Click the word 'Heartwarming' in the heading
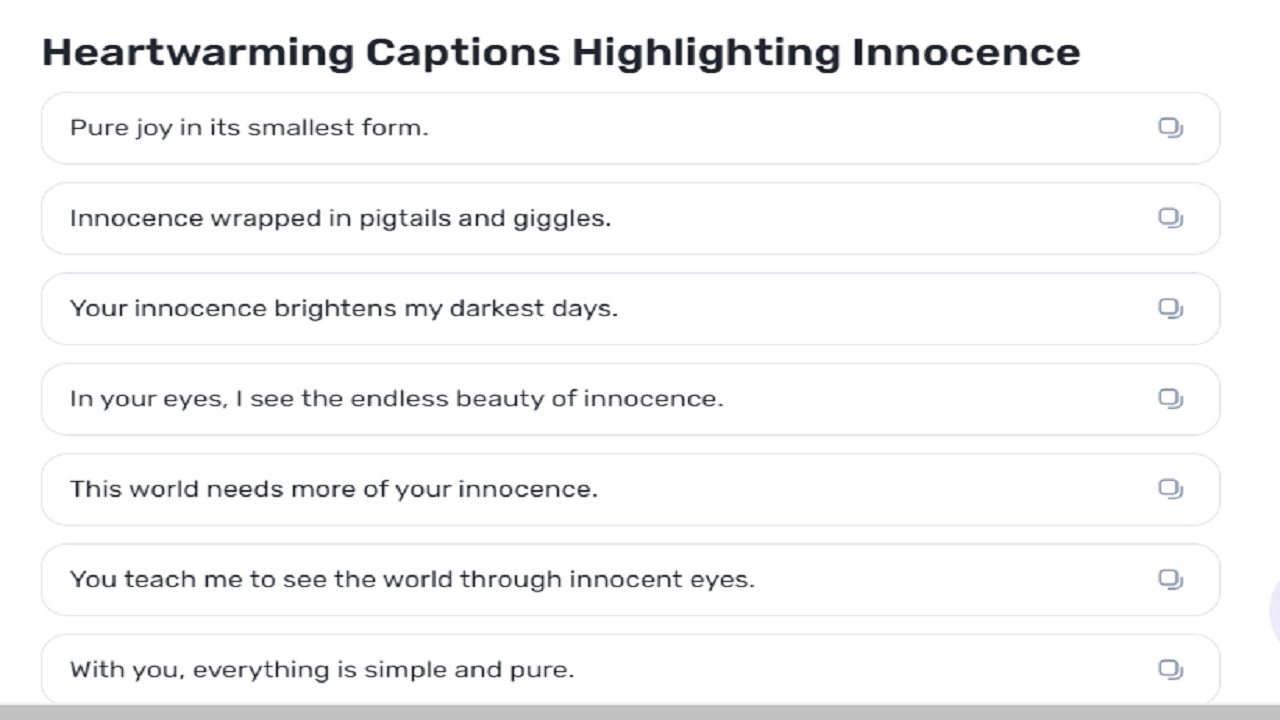Viewport: 1280px width, 720px height. click(197, 52)
